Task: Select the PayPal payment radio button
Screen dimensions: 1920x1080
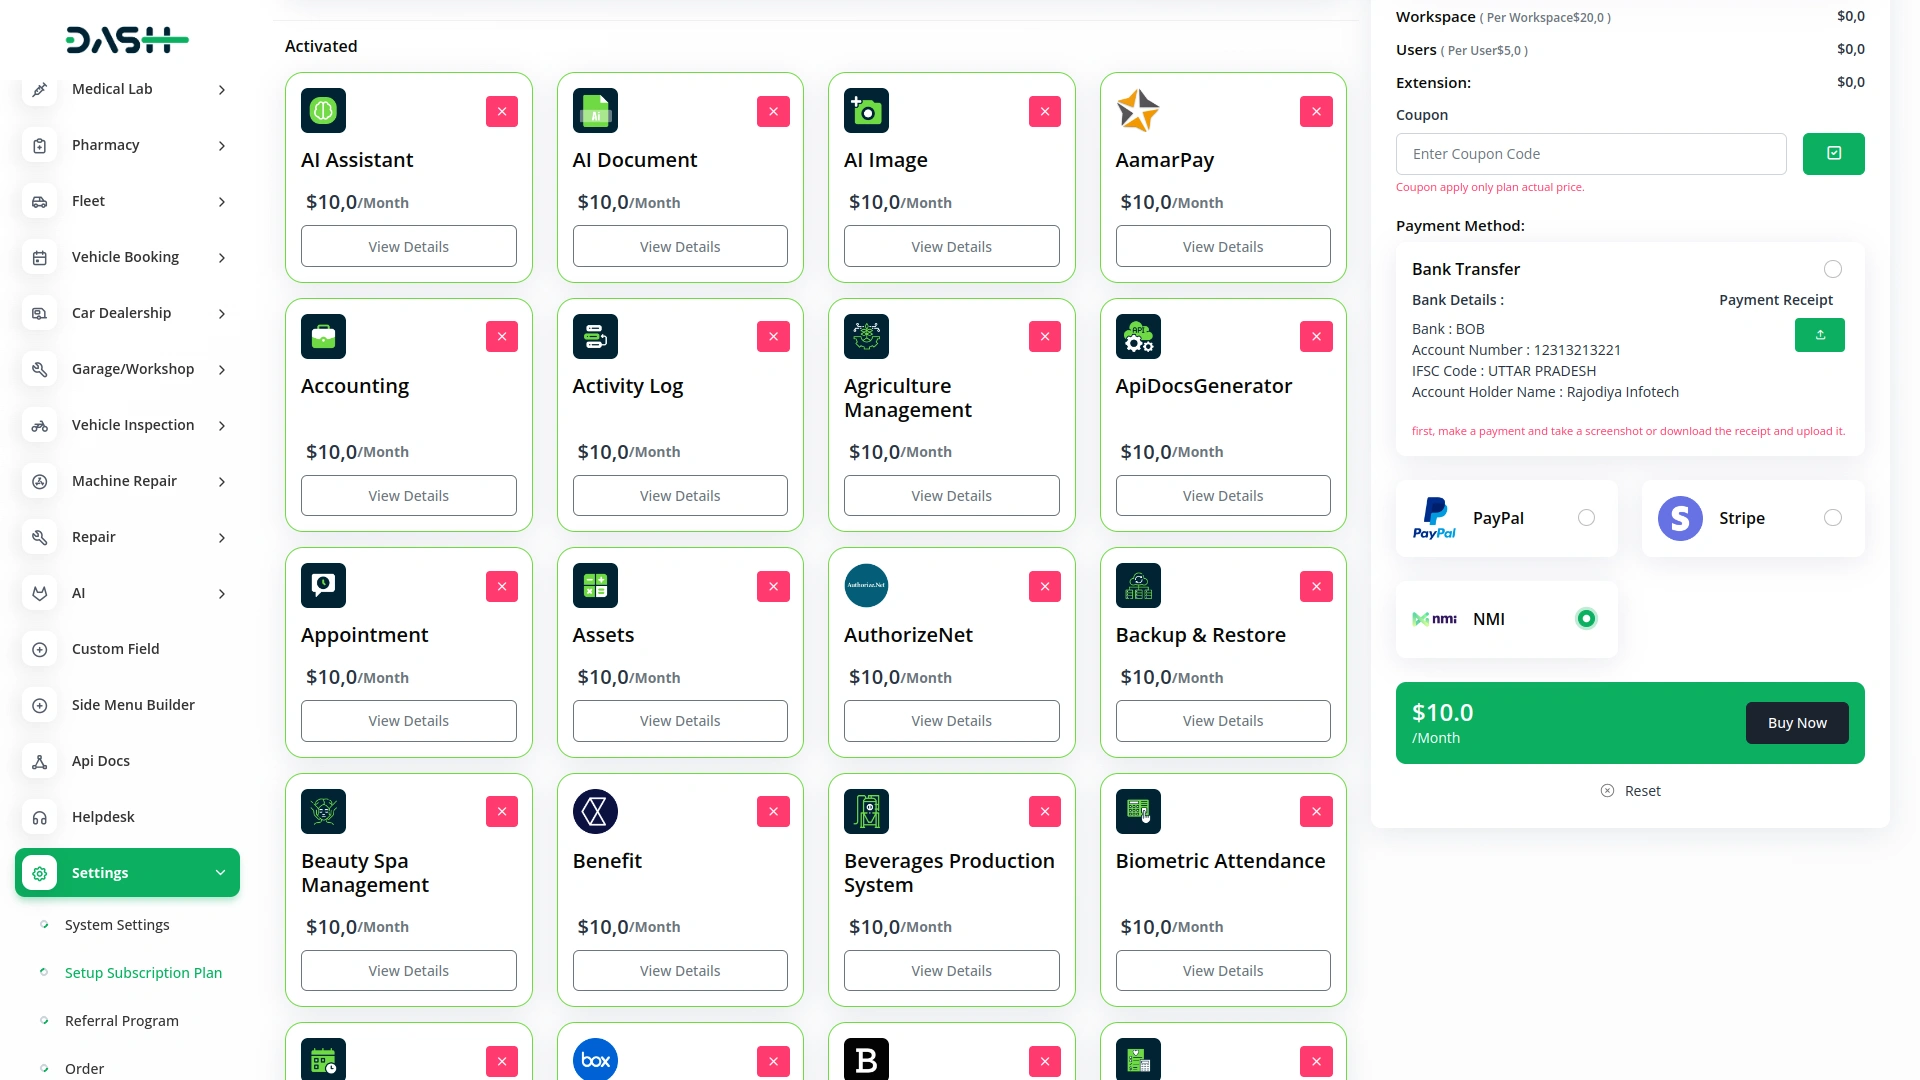Action: tap(1586, 518)
